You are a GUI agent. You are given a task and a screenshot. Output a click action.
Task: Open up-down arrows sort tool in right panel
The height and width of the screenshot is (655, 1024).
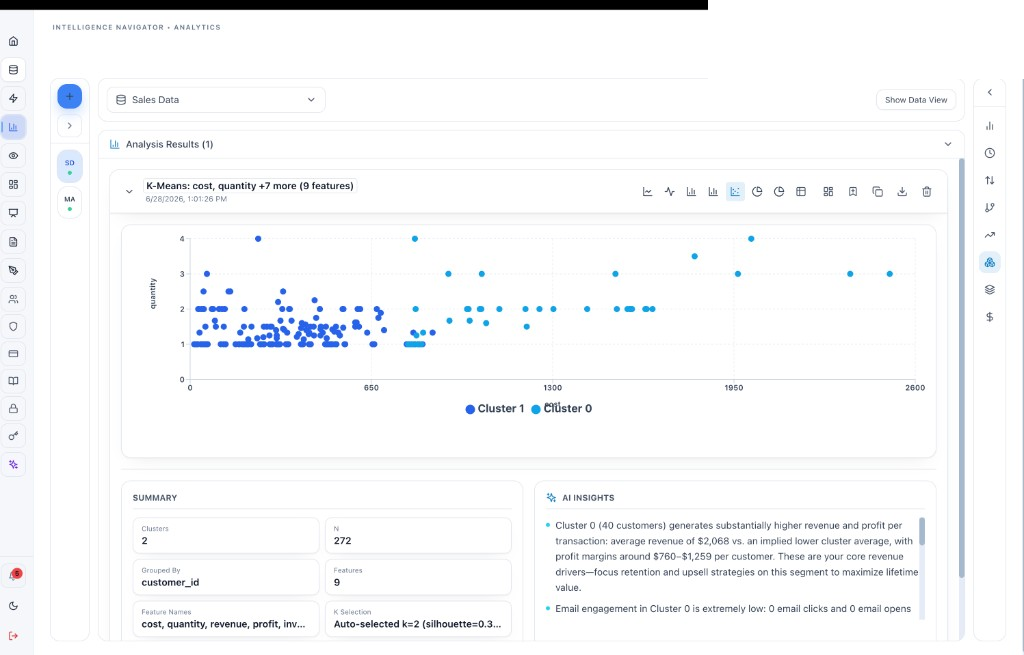990,180
